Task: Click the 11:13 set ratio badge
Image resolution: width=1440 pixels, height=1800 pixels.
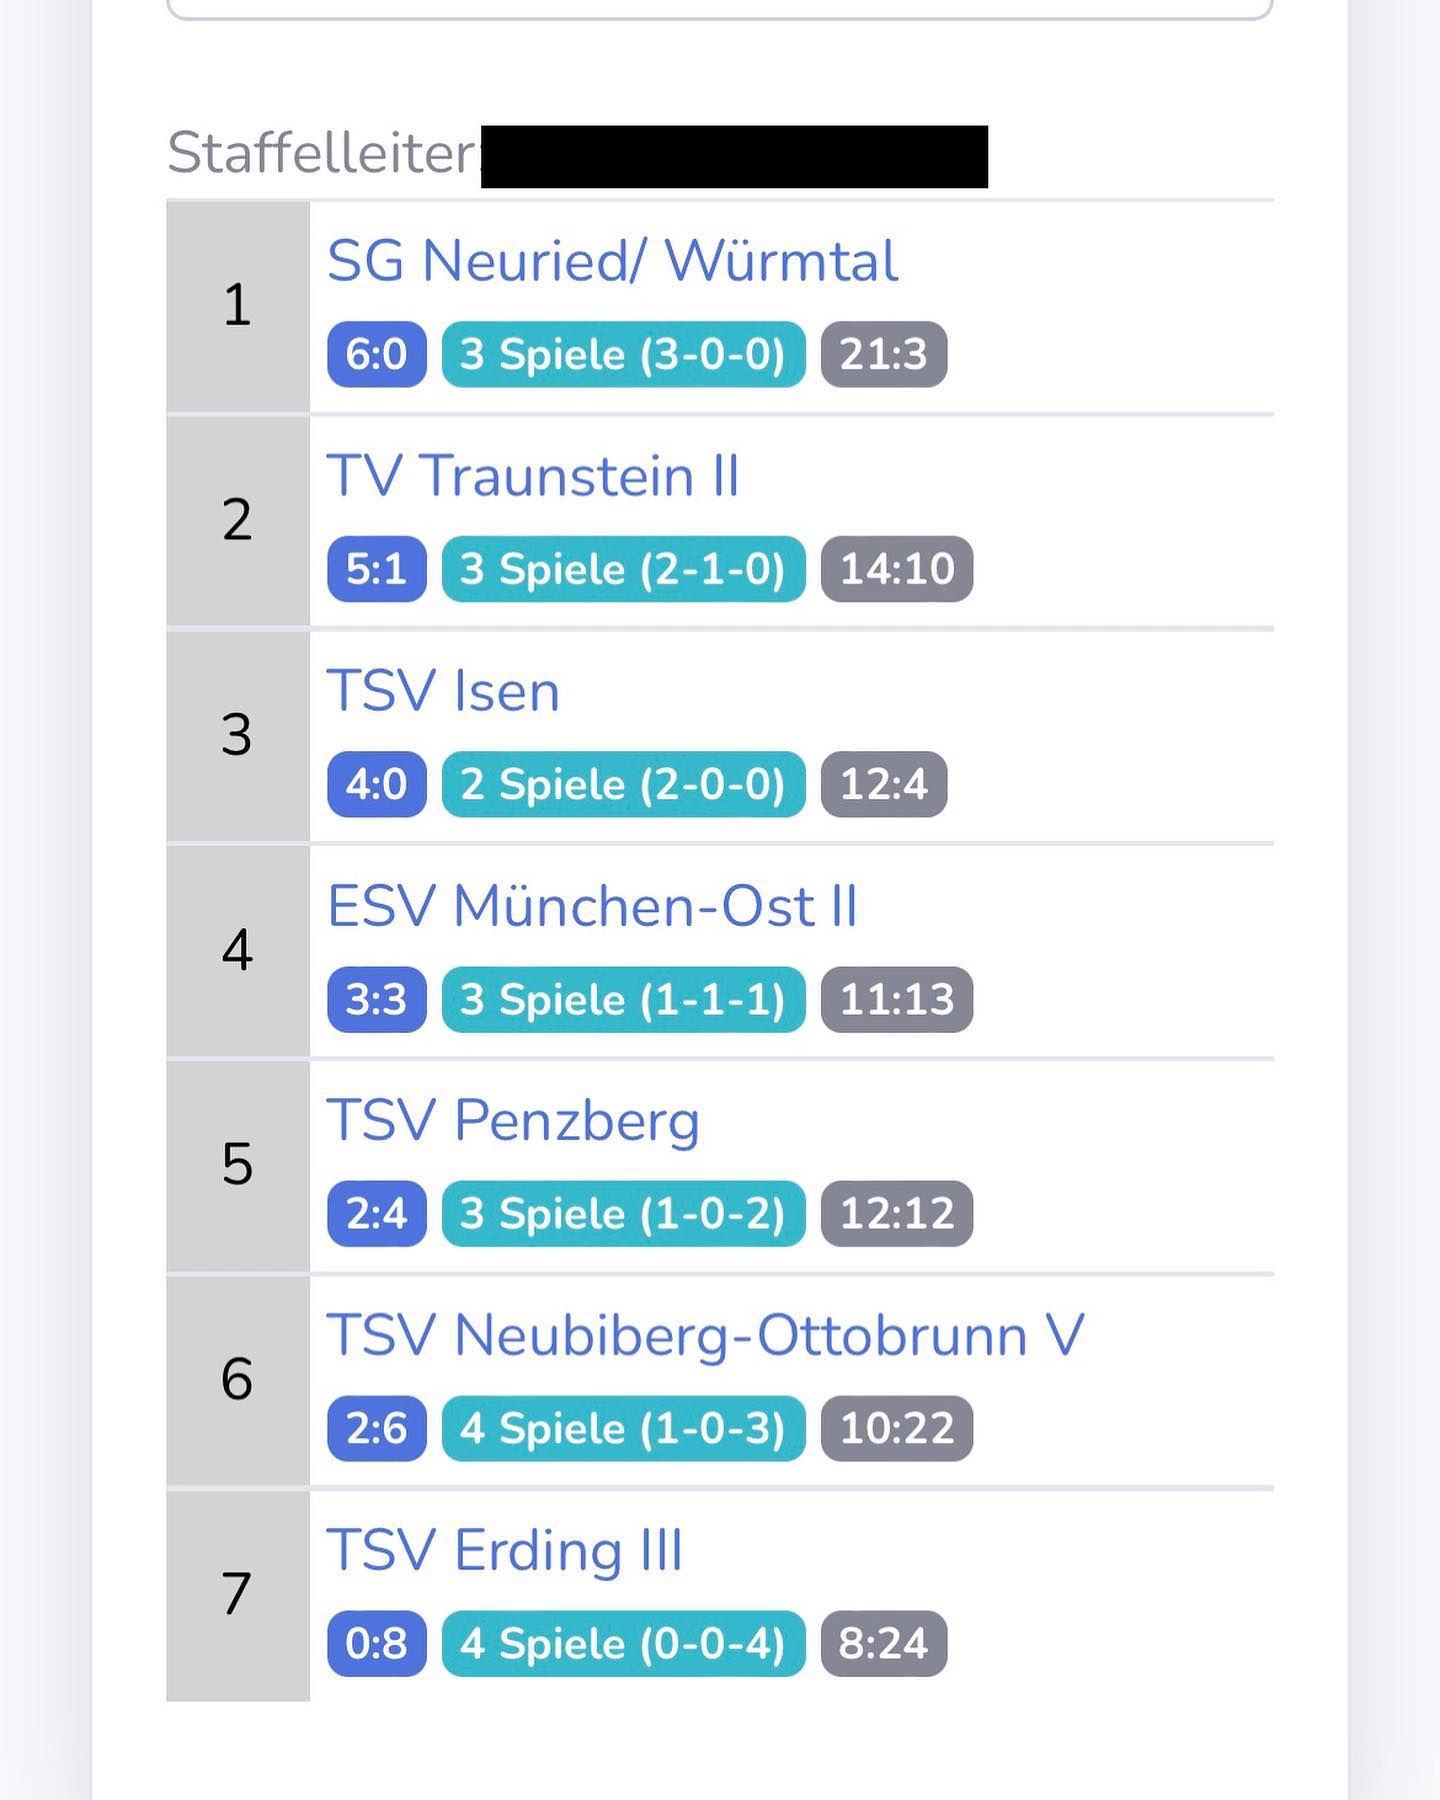Action: point(897,999)
